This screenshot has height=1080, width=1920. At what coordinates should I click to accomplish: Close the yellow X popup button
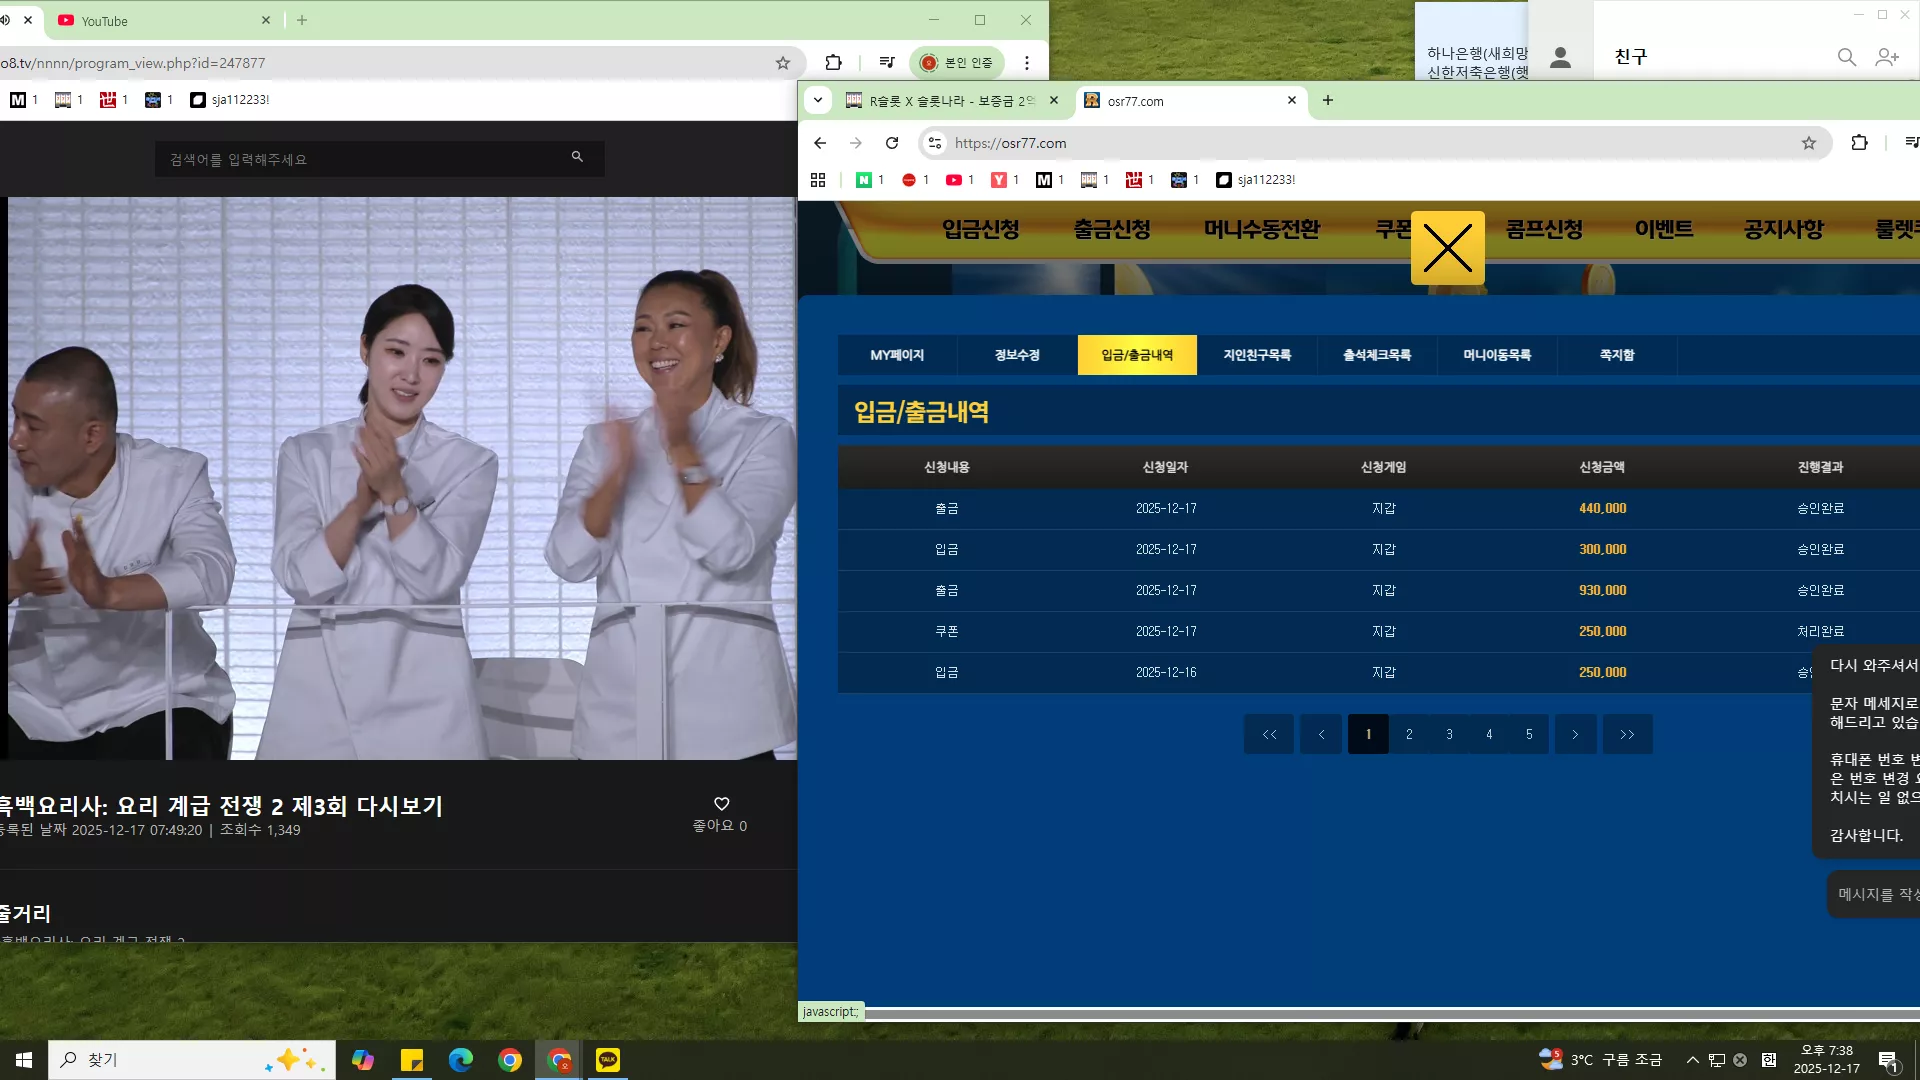pos(1447,248)
